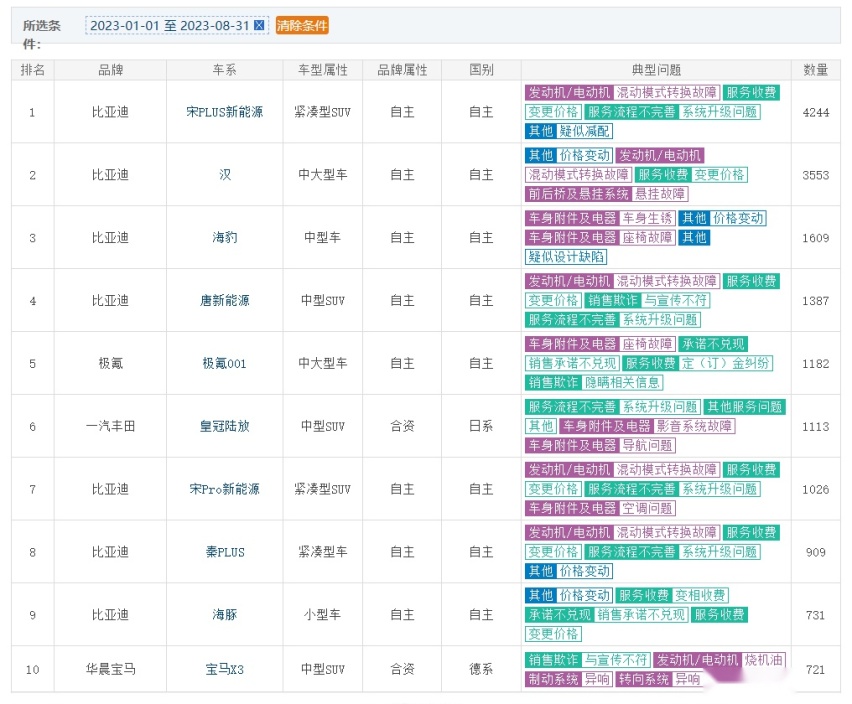
Task: Click the 一汽丰田 brand cell
Action: 110,426
